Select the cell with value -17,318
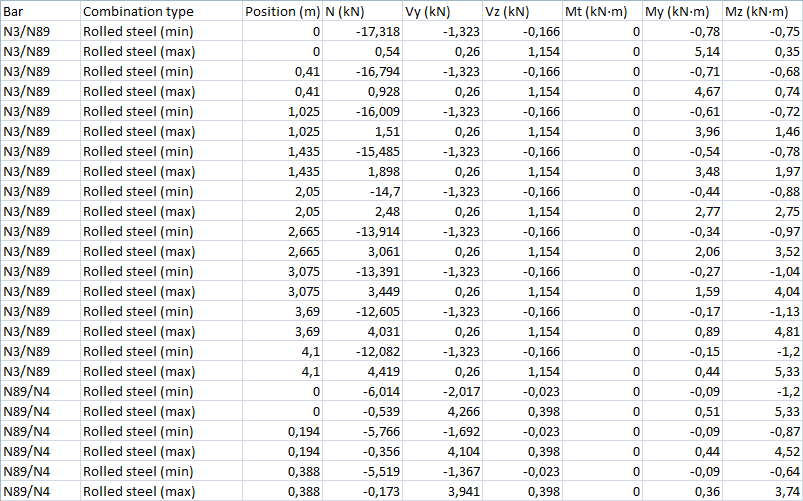Viewport: 803px width, 501px height. click(x=379, y=31)
